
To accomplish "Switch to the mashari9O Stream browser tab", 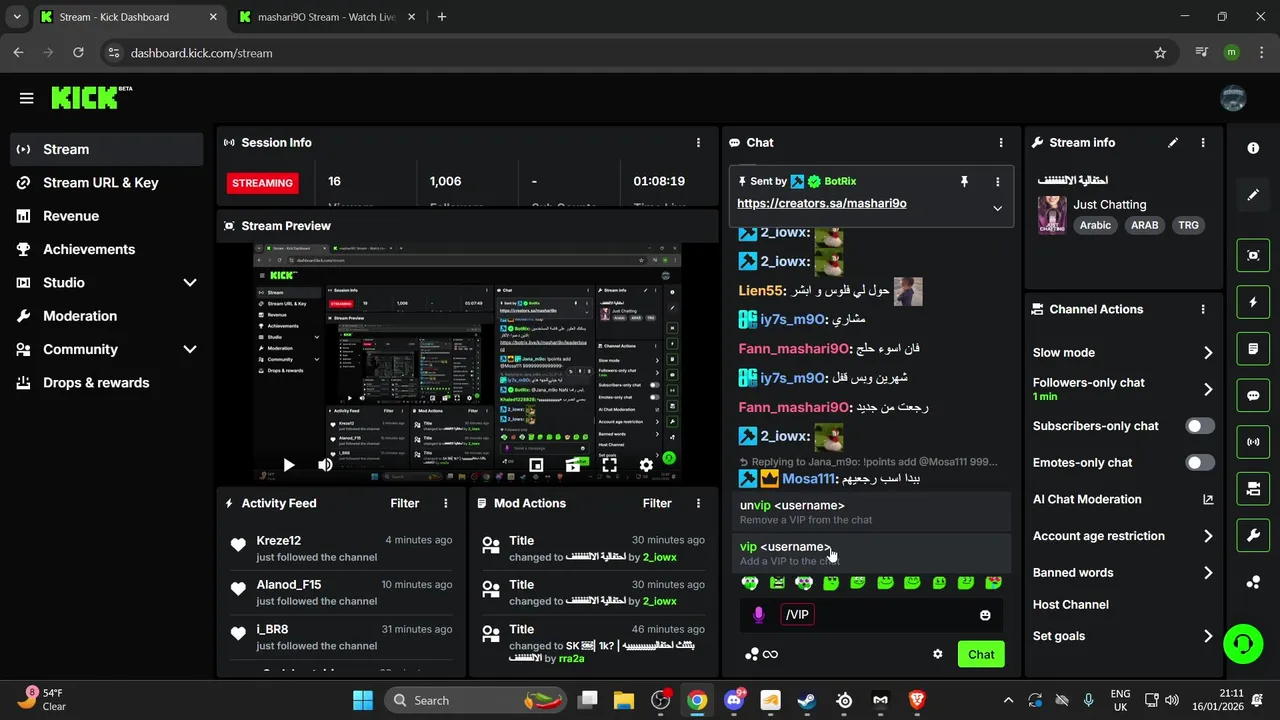I will tap(326, 17).
